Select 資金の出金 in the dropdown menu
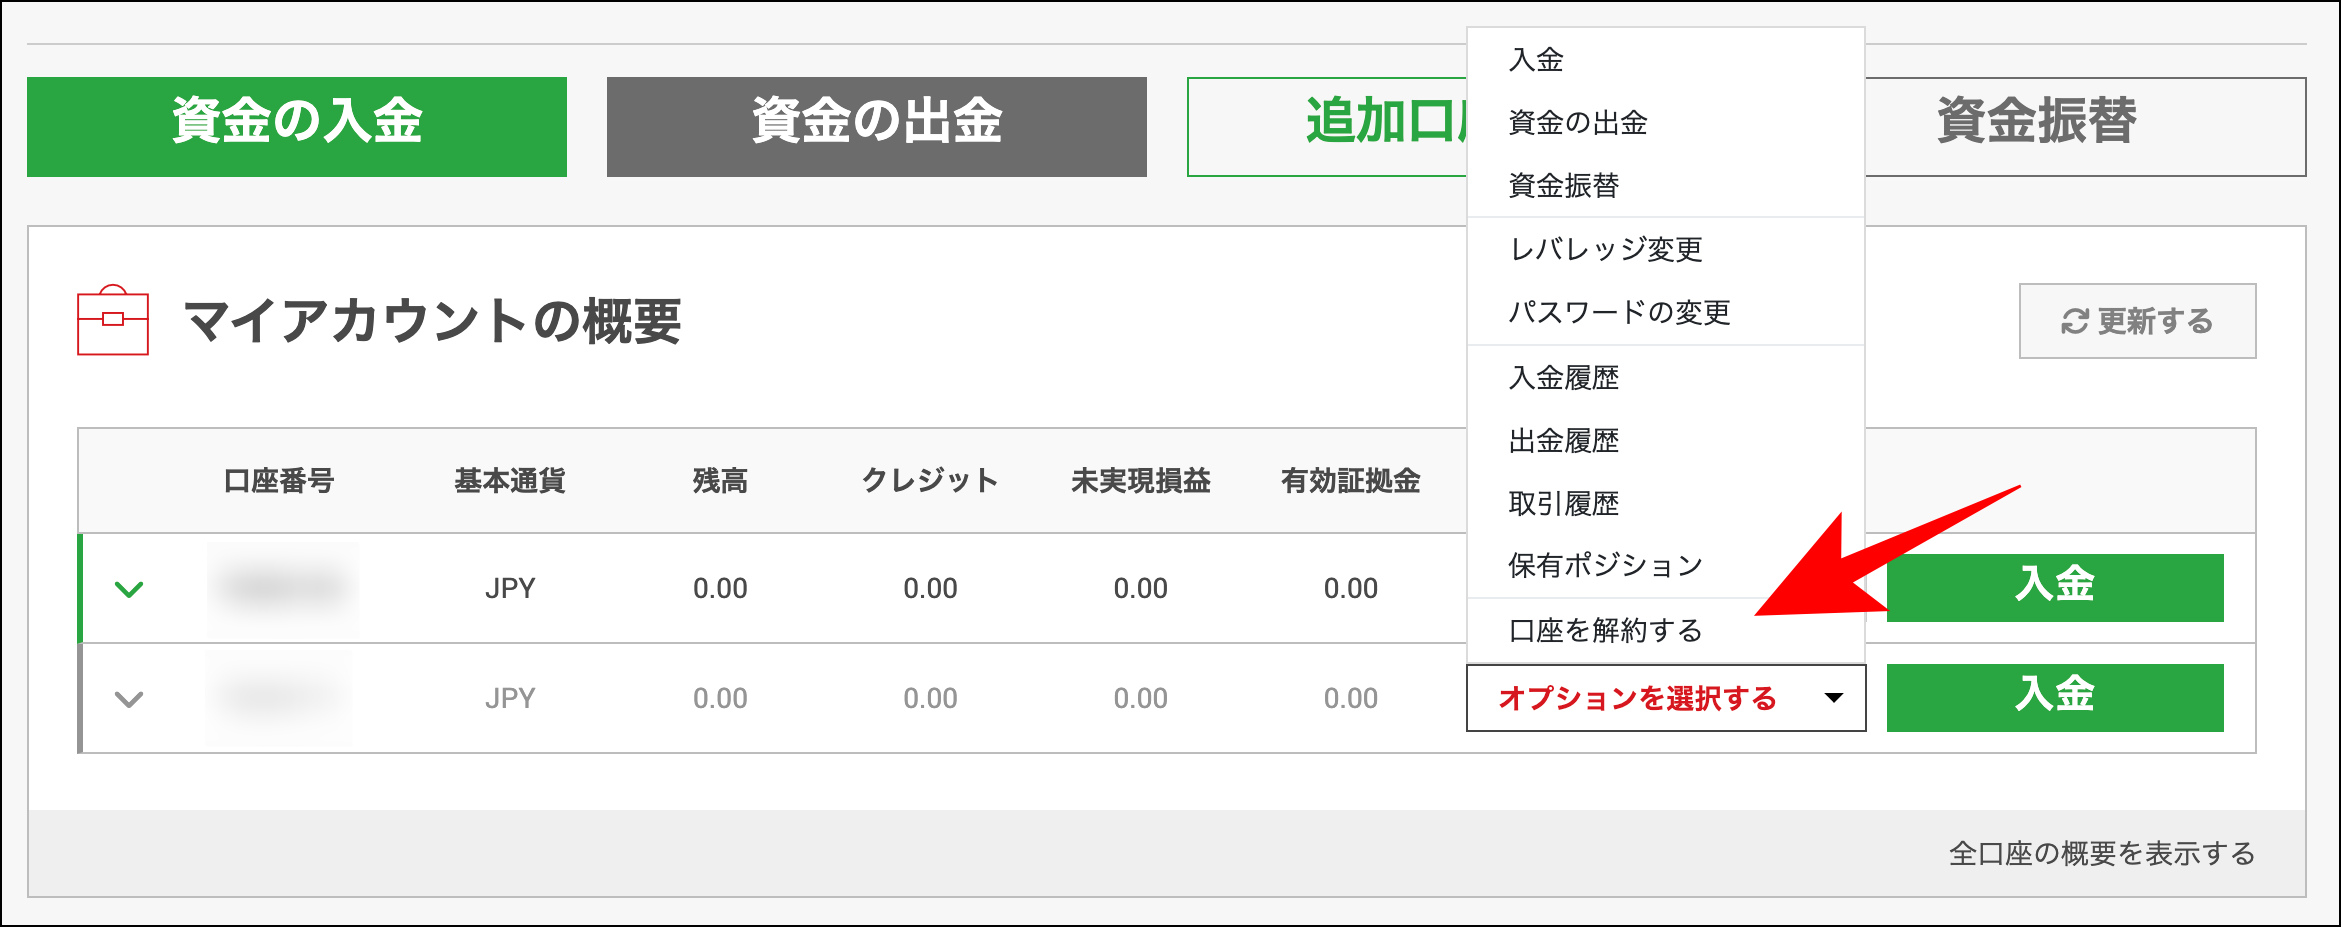The image size is (2341, 927). 1577,123
